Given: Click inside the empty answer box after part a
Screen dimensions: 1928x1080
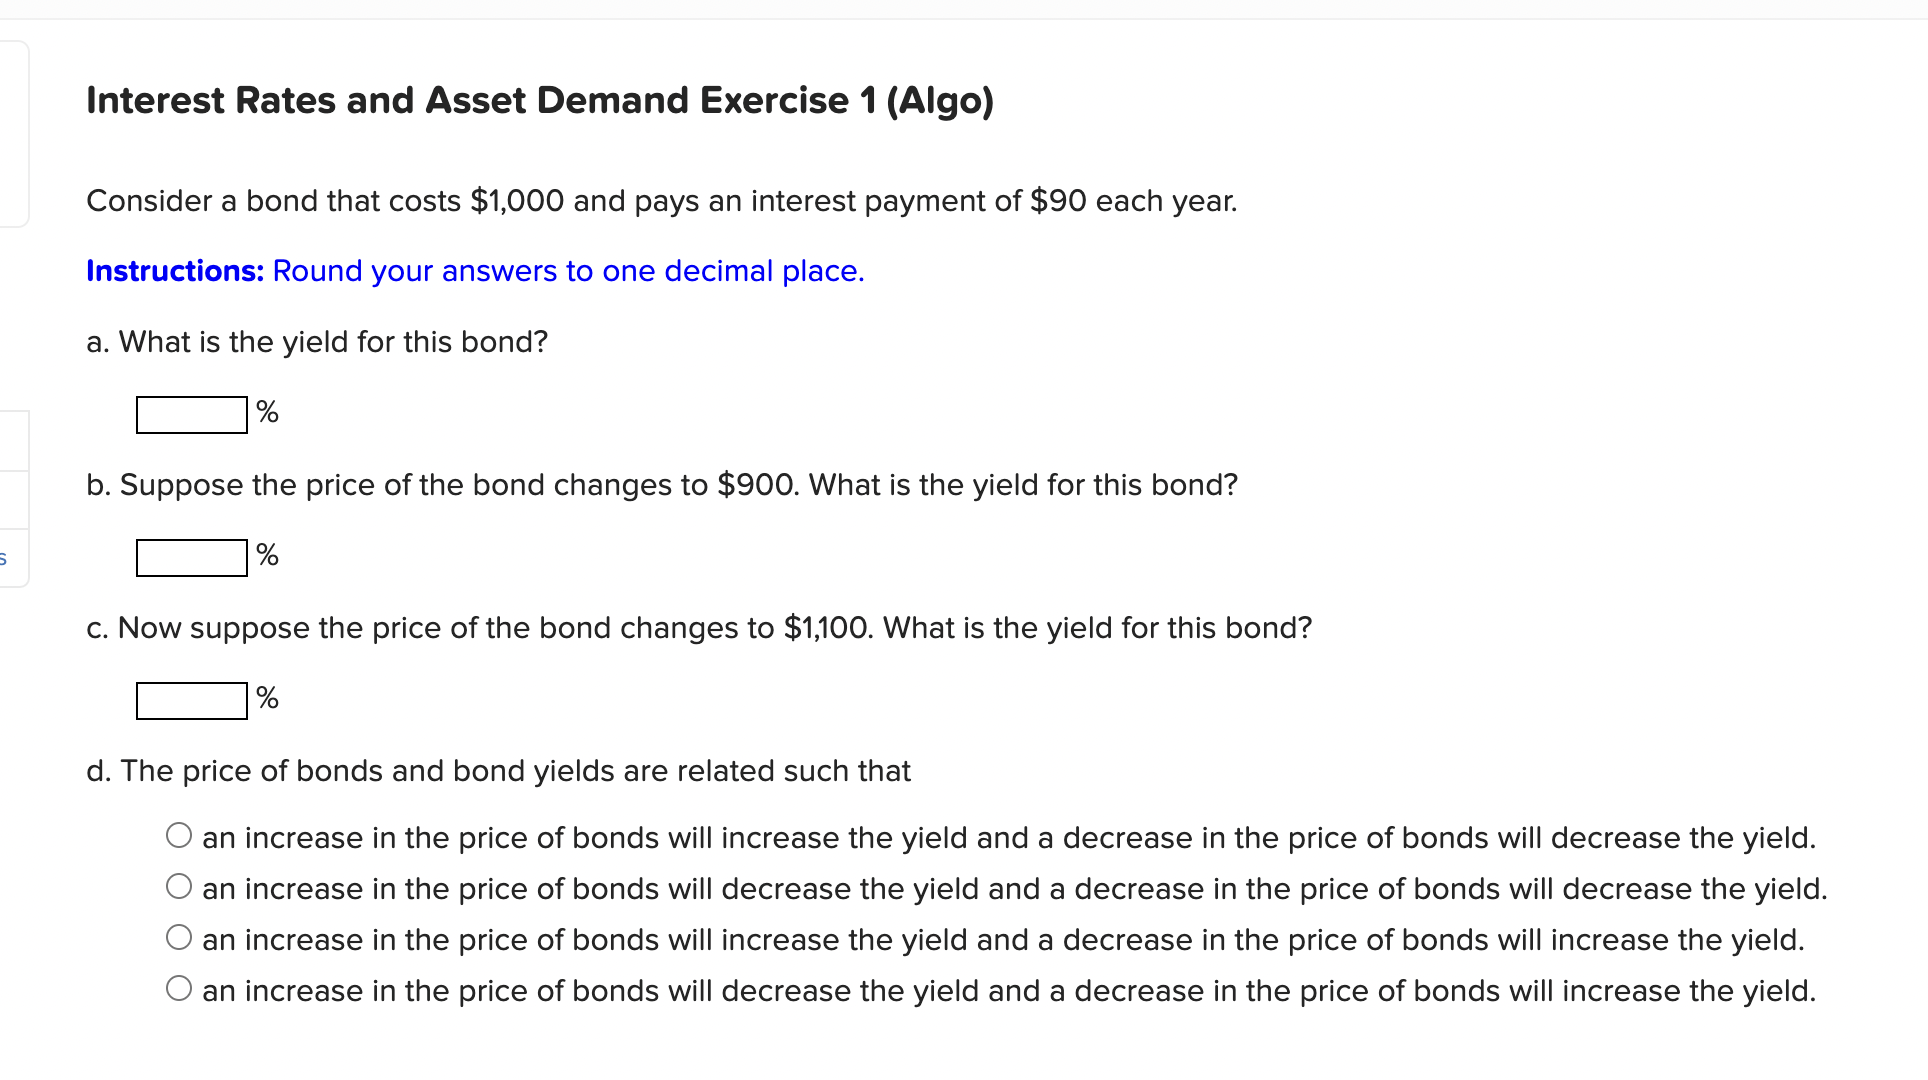Looking at the screenshot, I should [190, 414].
